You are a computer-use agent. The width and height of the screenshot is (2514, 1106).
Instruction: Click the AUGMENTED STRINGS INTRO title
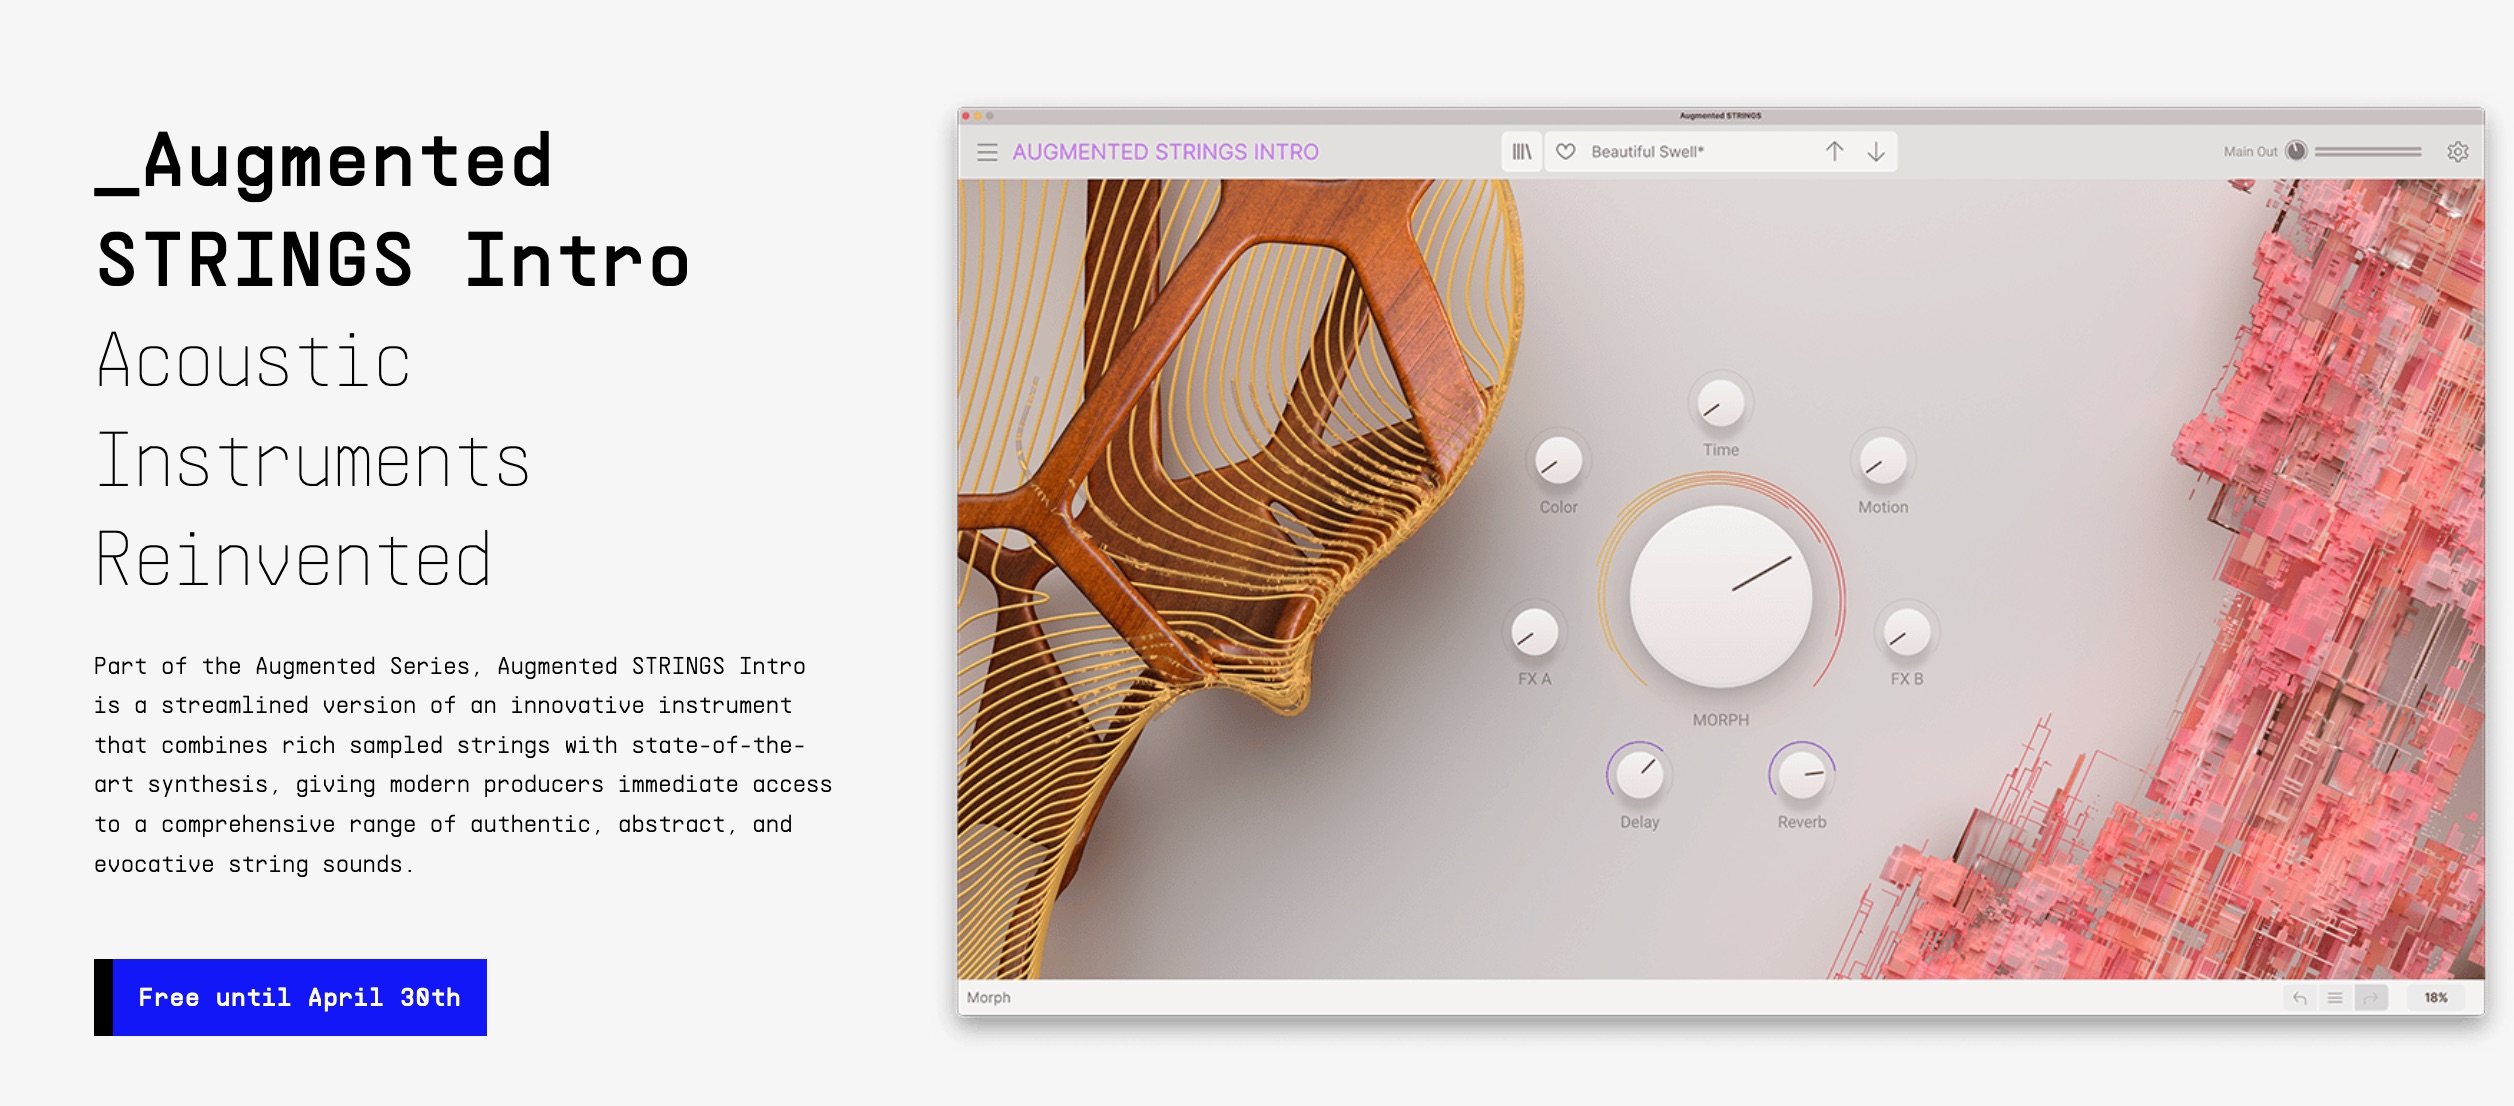tap(1166, 151)
